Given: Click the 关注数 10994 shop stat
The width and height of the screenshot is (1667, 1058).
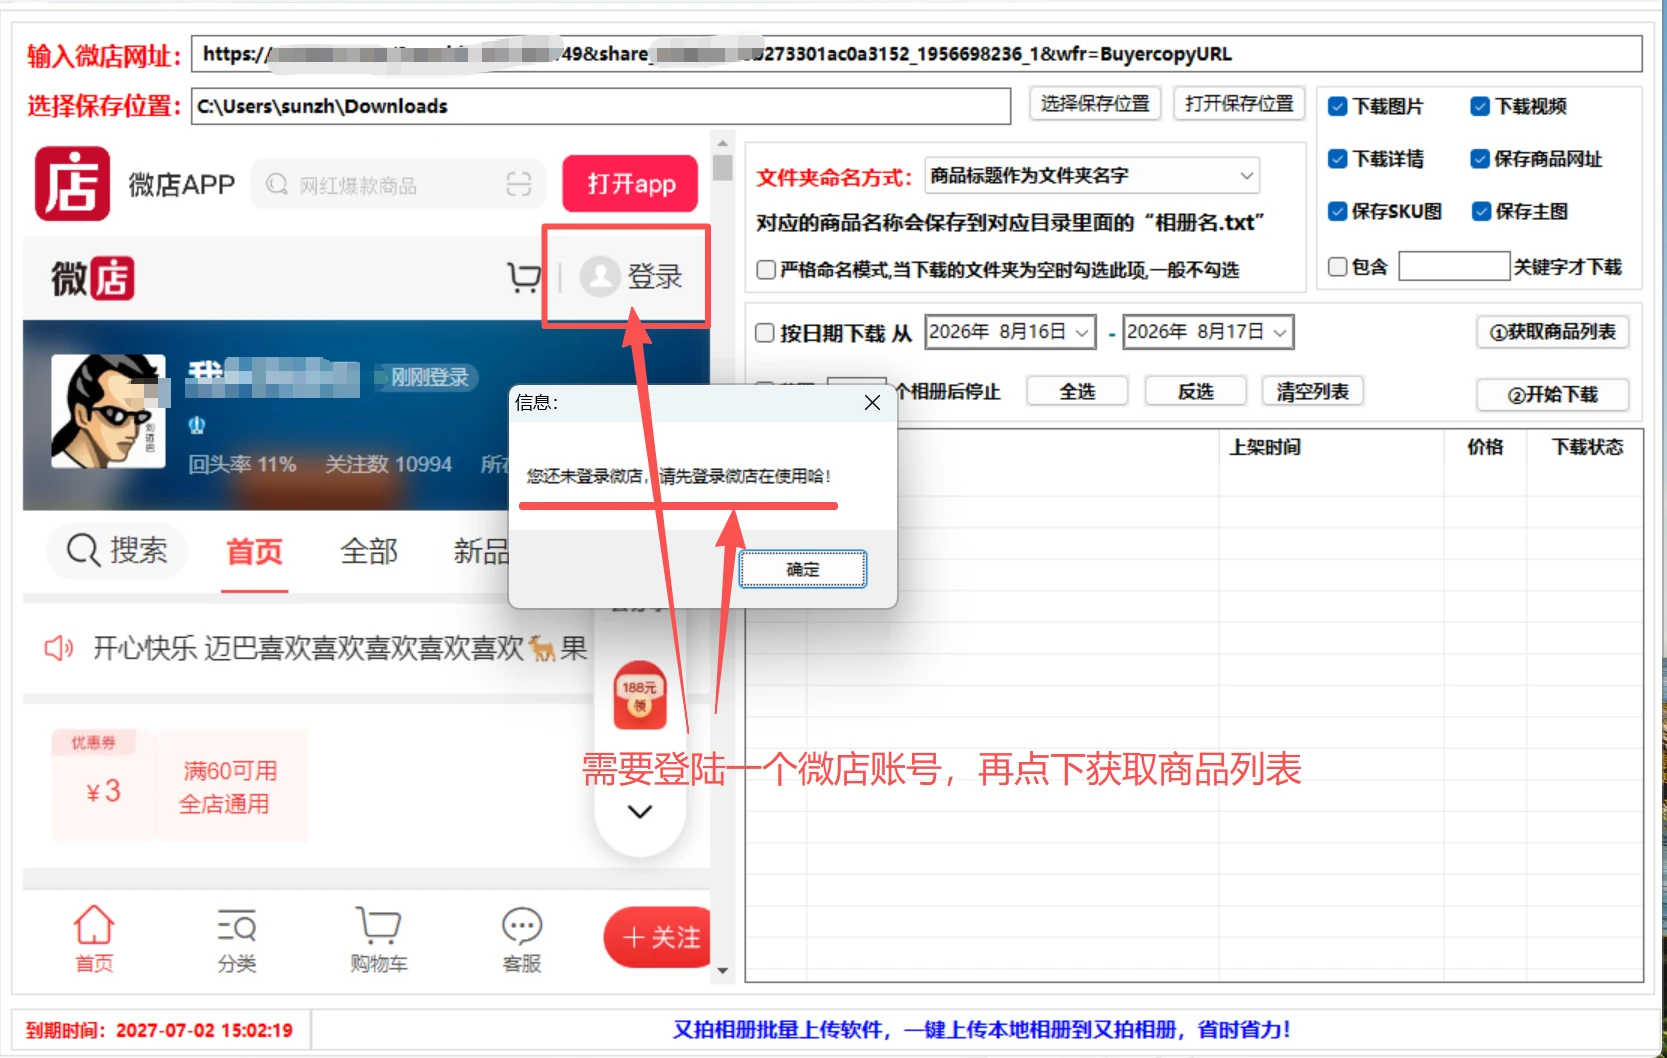Looking at the screenshot, I should 388,464.
